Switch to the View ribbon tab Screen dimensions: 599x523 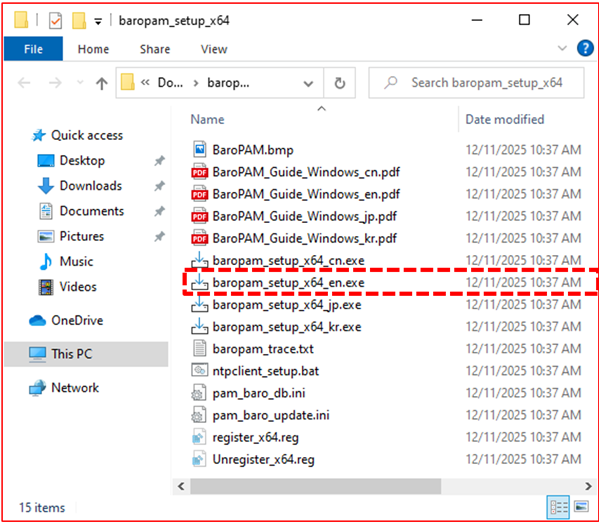pyautogui.click(x=214, y=49)
